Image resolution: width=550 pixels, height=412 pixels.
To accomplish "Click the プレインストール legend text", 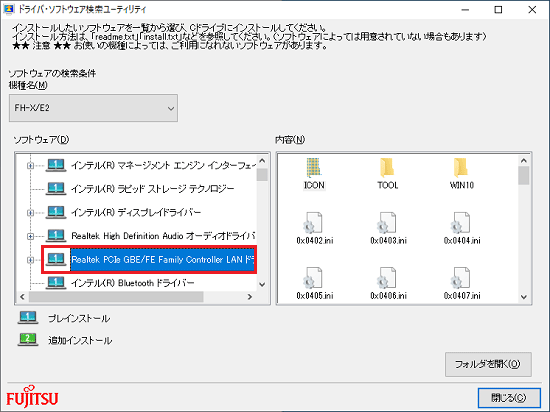I will click(x=79, y=318).
